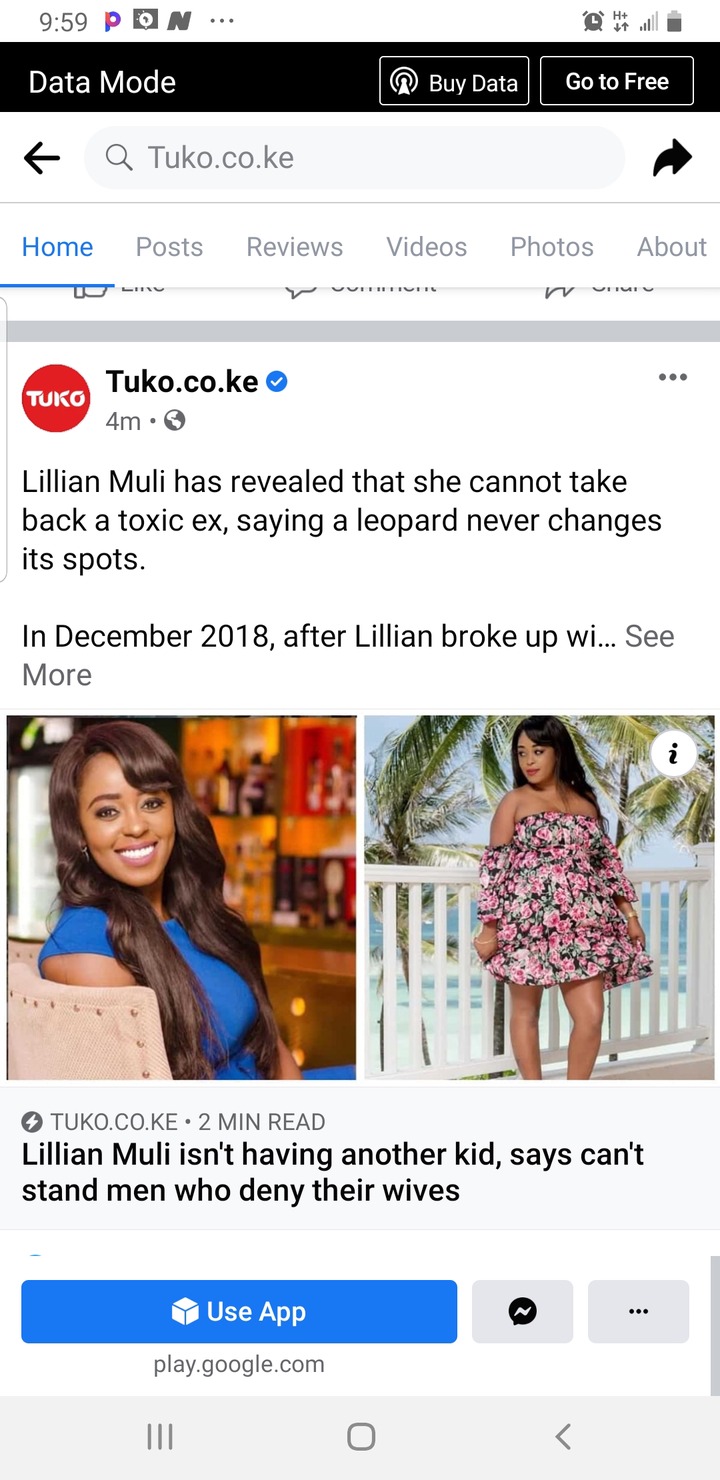720x1480 pixels.
Task: Switch to the Posts tab
Action: pos(169,247)
